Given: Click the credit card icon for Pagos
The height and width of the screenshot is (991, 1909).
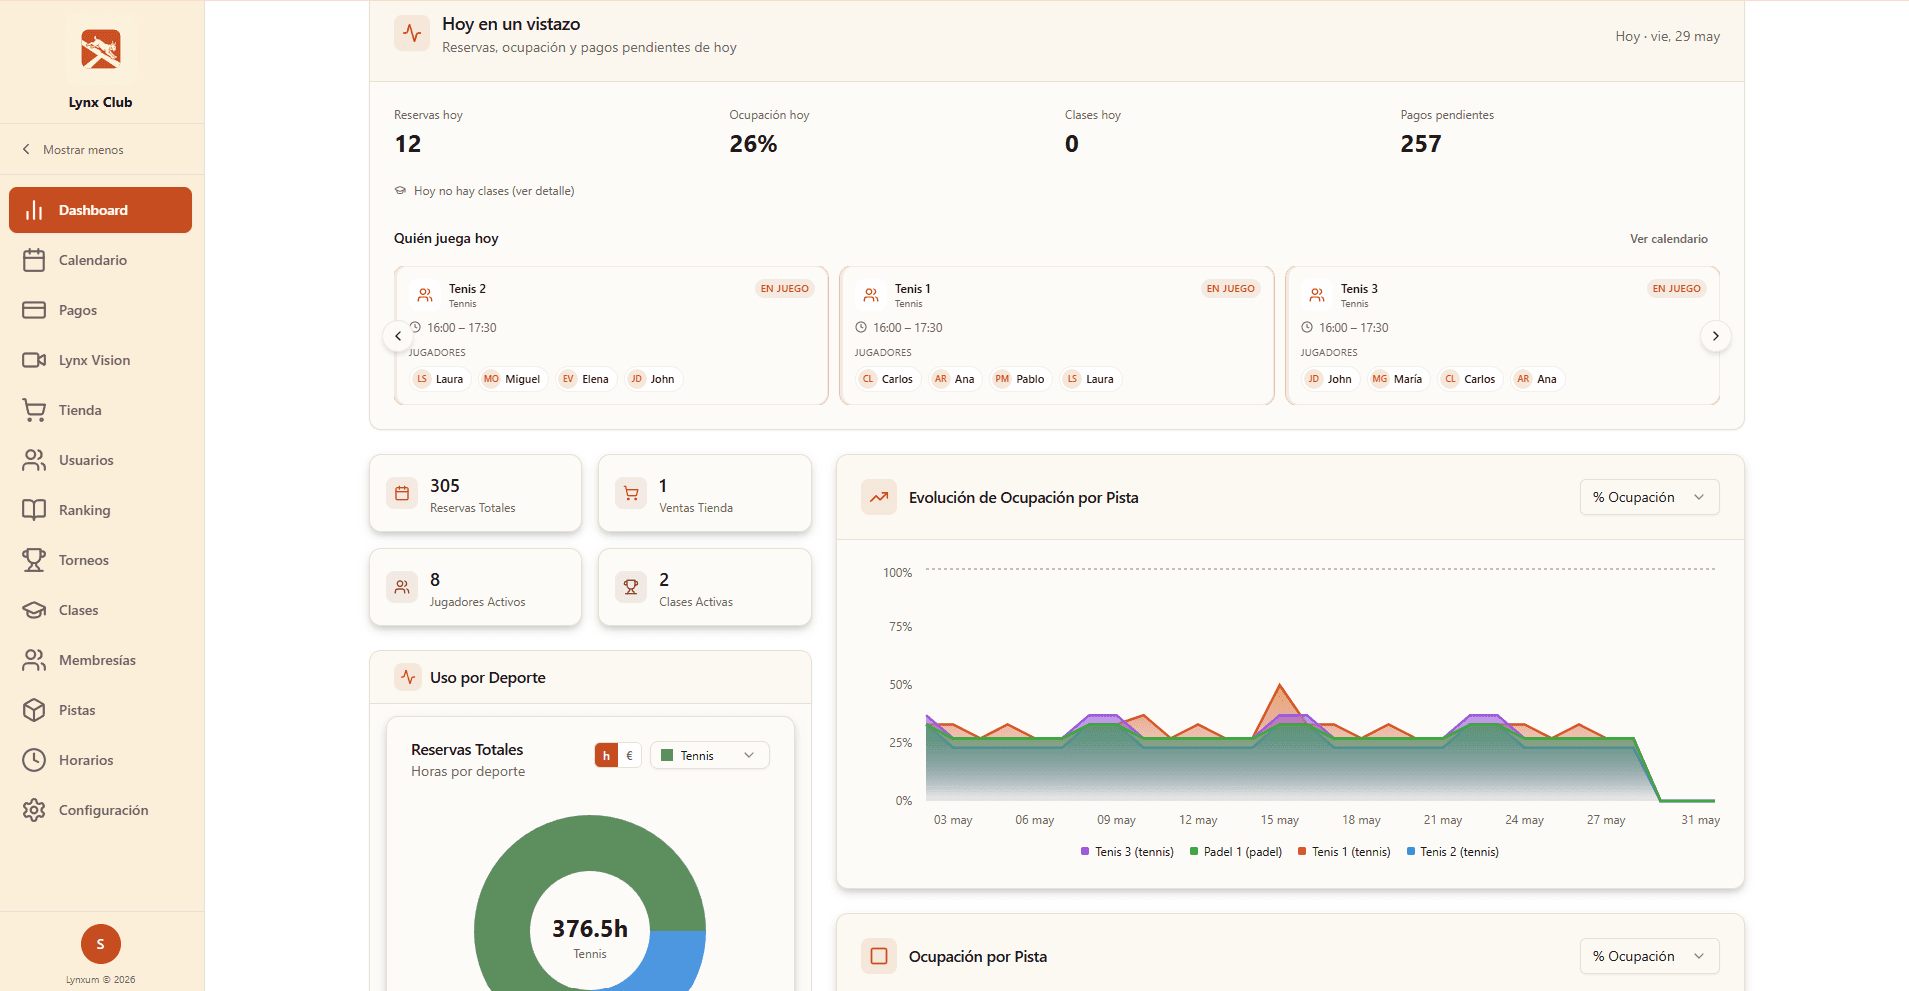Looking at the screenshot, I should (x=34, y=310).
